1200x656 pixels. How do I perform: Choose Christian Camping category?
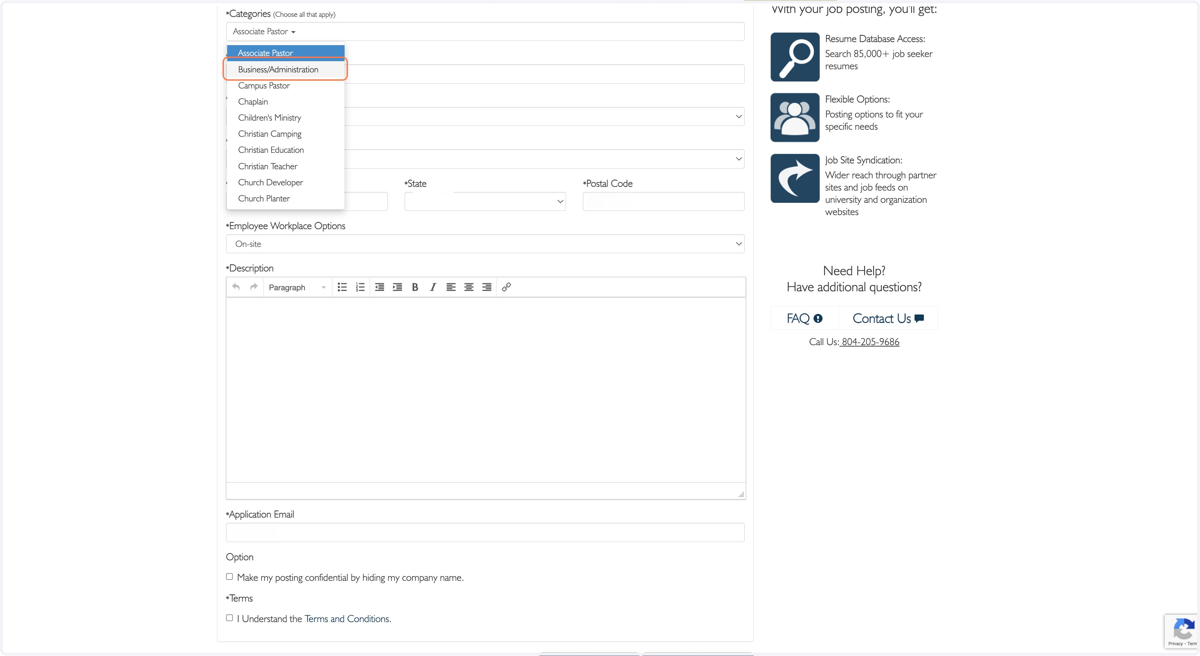(x=285, y=134)
